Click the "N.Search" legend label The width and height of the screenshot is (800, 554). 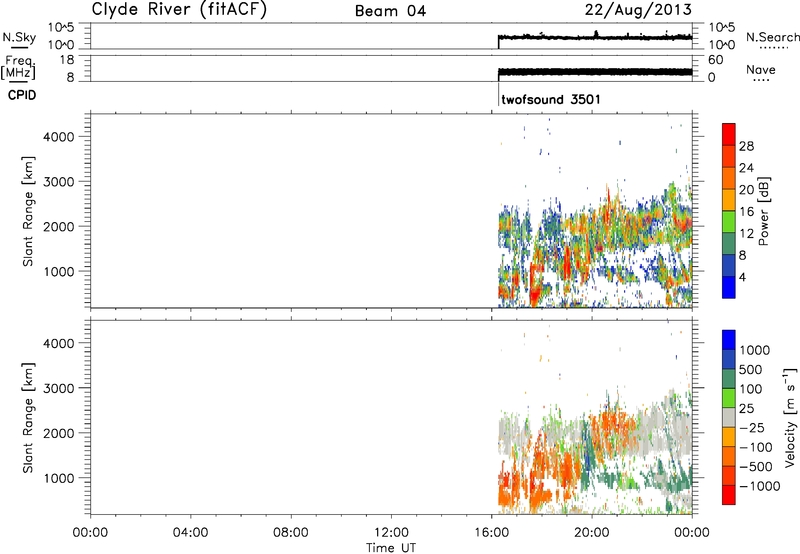coord(772,37)
